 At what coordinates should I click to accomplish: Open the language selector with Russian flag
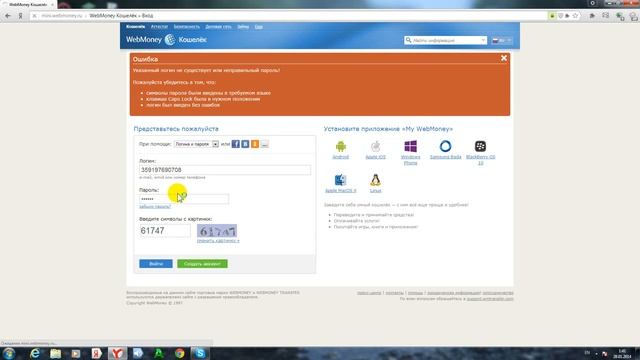[502, 40]
